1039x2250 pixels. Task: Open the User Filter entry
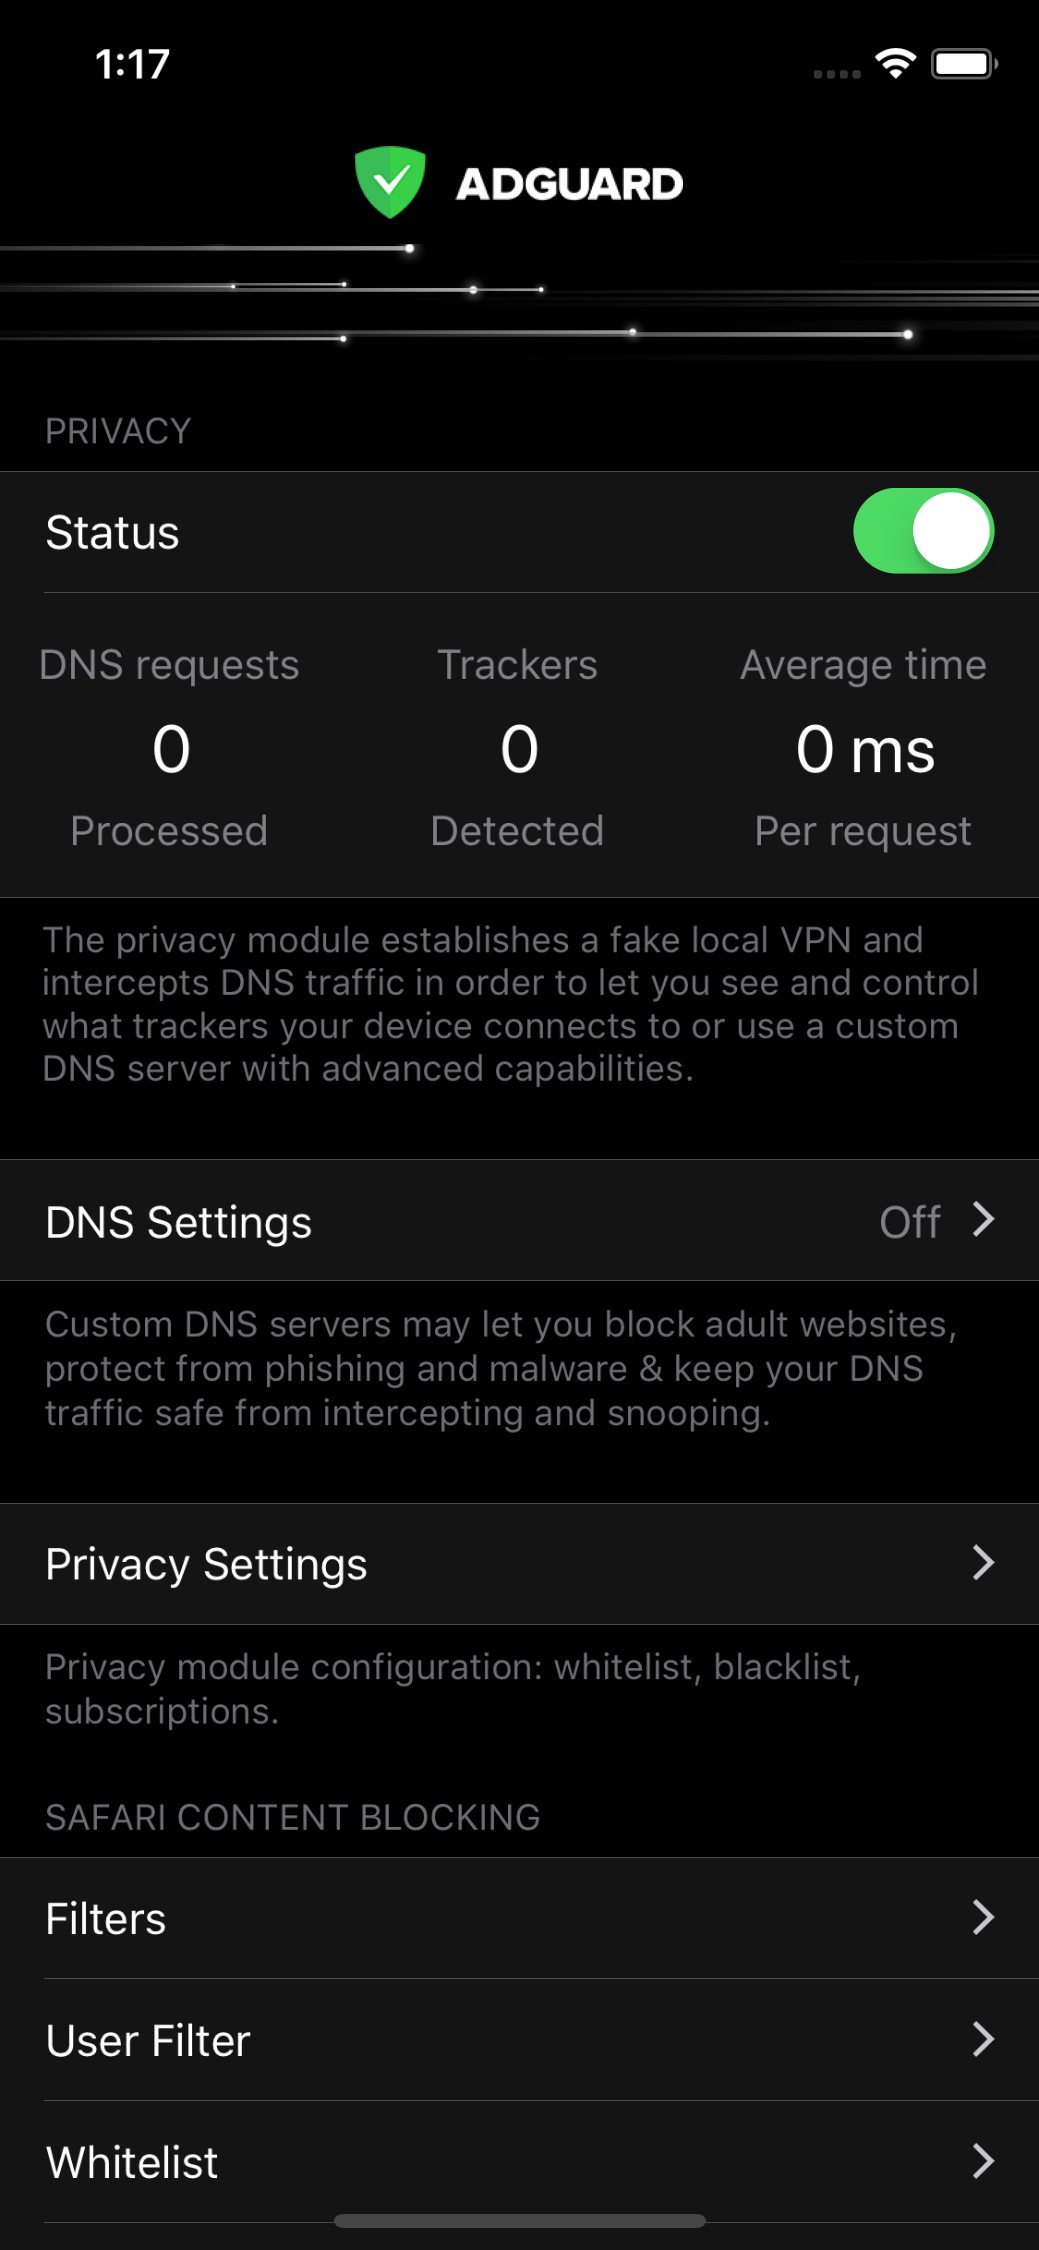point(519,2040)
